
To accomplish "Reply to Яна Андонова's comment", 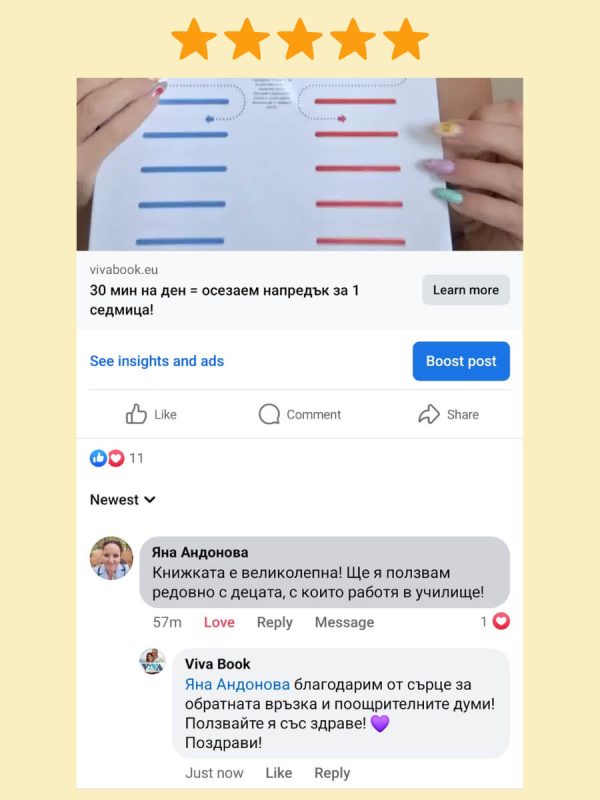I will tap(274, 622).
